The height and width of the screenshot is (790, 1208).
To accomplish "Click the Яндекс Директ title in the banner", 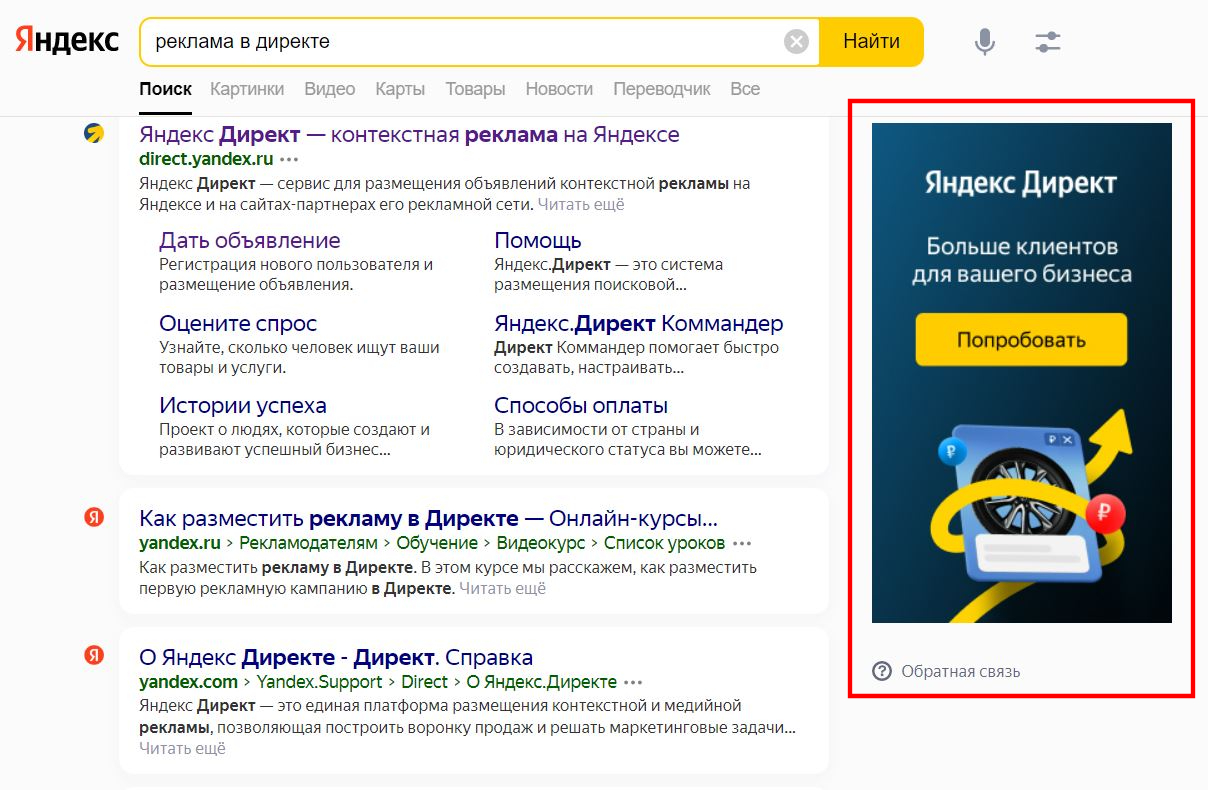I will point(1020,183).
